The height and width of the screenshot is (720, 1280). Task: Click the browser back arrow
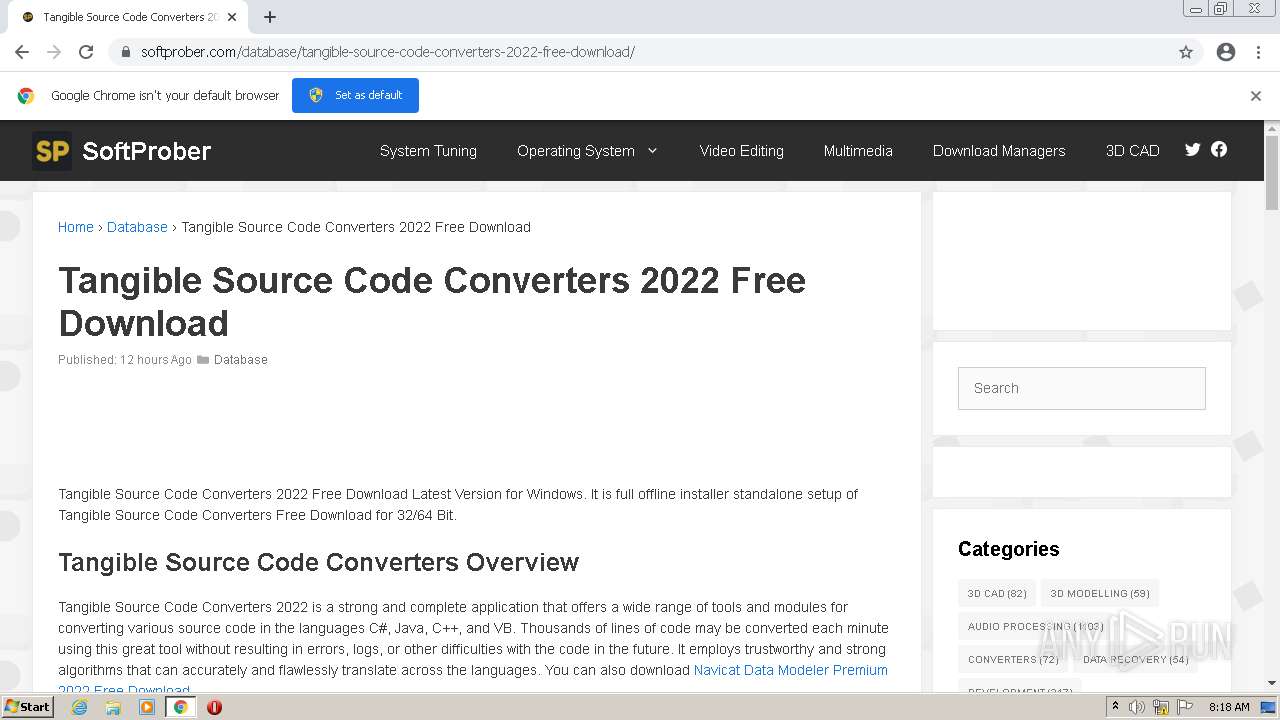tap(22, 52)
